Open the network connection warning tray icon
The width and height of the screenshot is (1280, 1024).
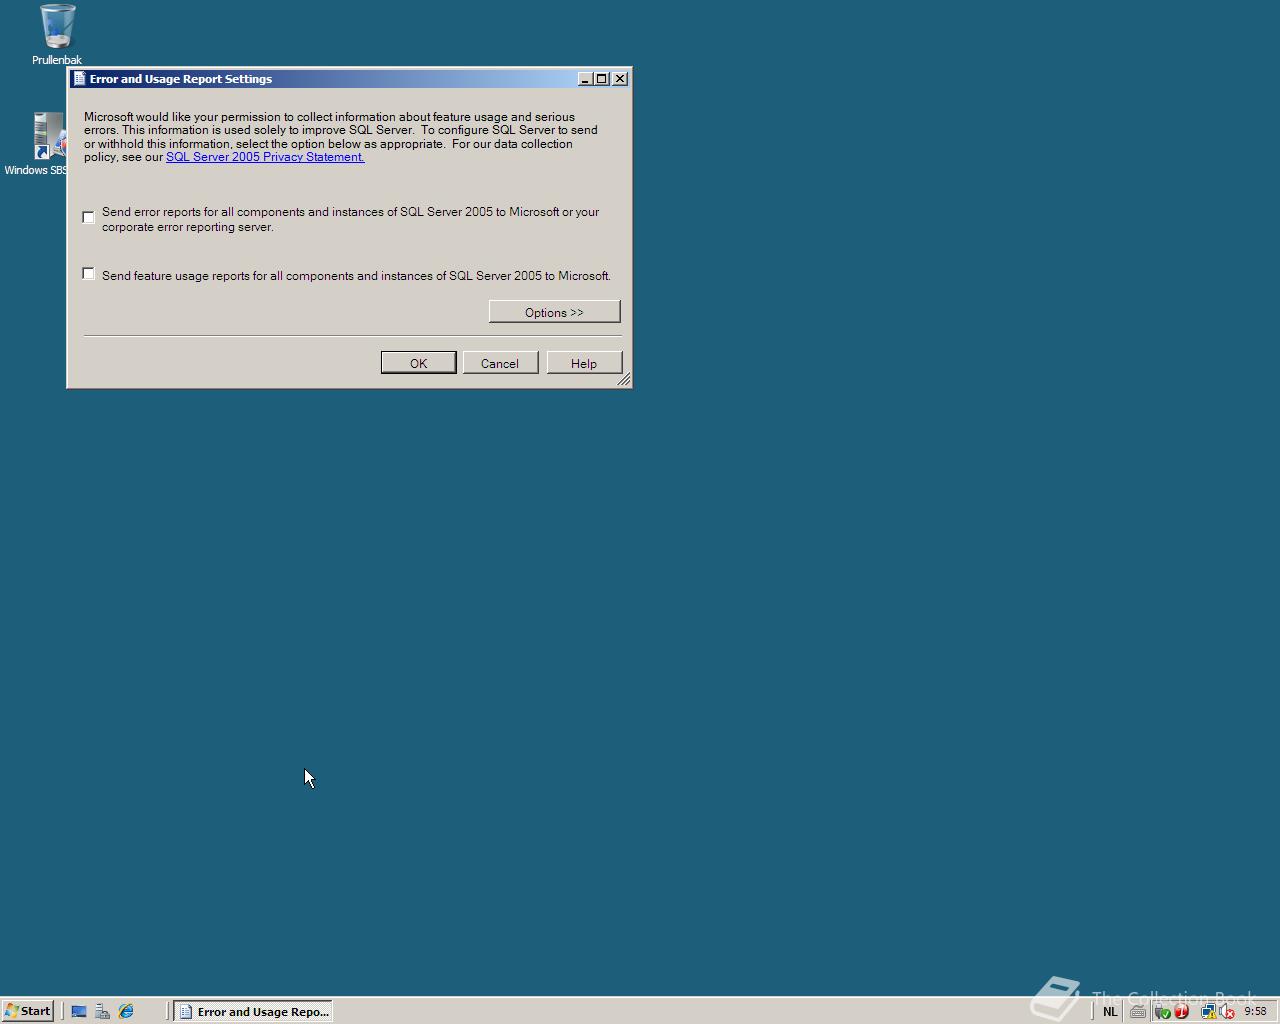coord(1209,1011)
